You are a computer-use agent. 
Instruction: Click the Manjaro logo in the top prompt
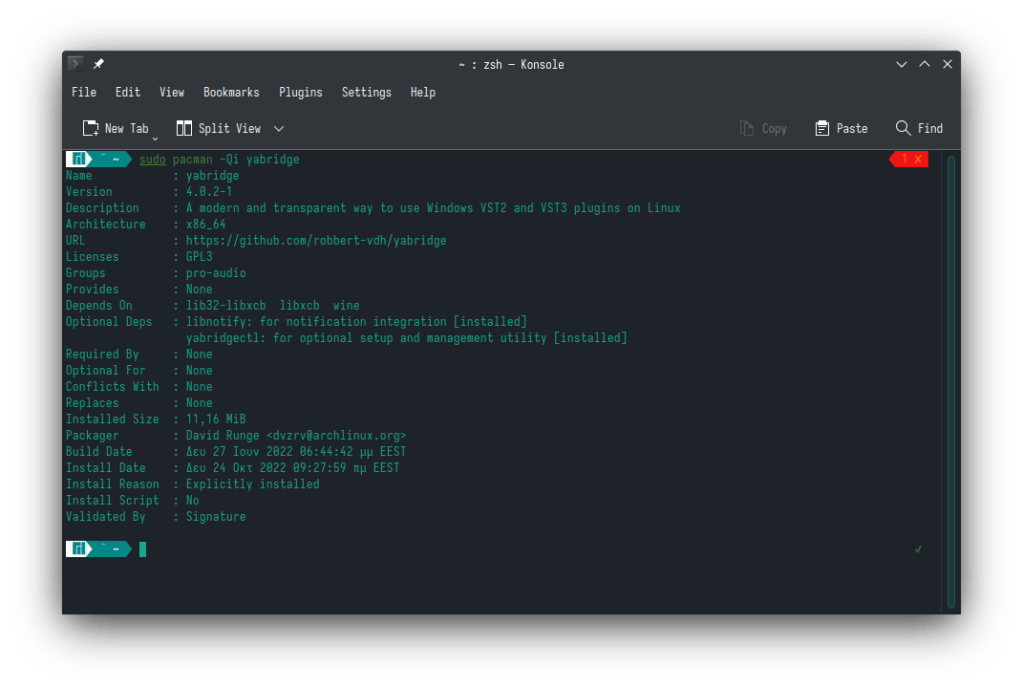point(77,159)
